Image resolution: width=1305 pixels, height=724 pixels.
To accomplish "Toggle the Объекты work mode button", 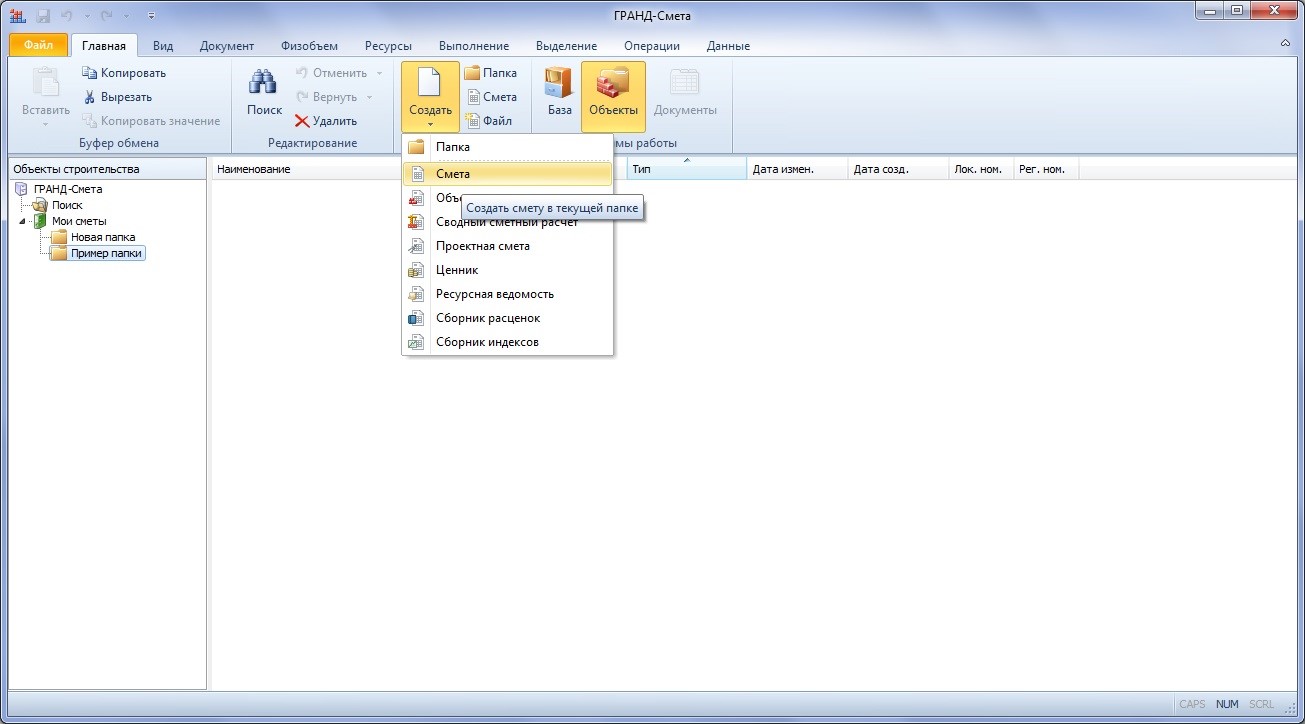I will [x=613, y=97].
